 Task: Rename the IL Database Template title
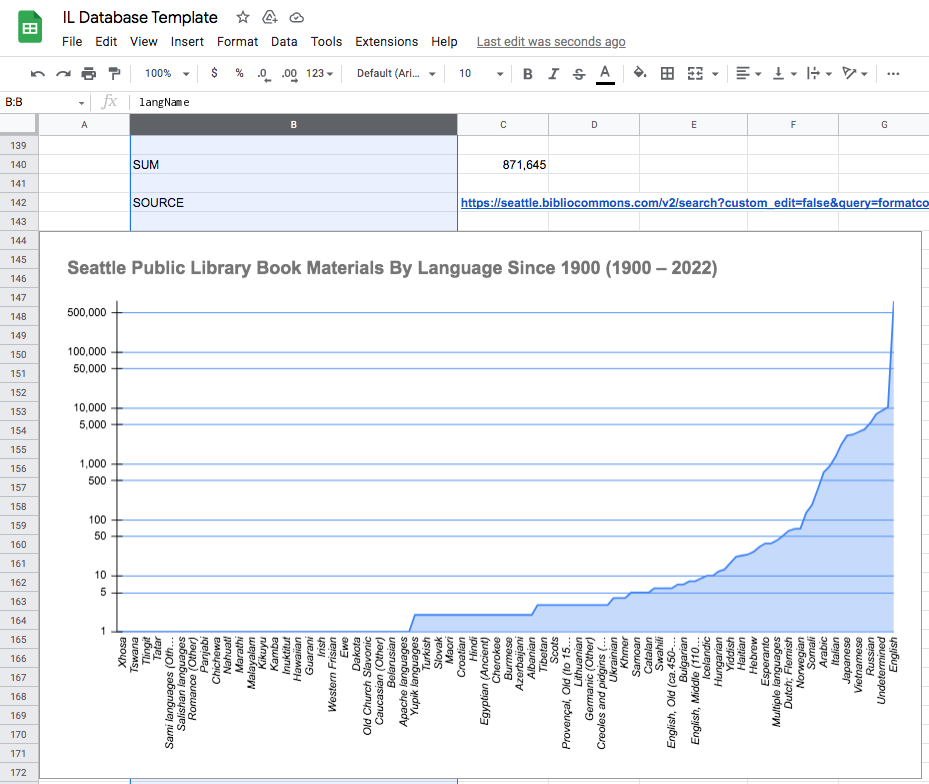(x=140, y=17)
